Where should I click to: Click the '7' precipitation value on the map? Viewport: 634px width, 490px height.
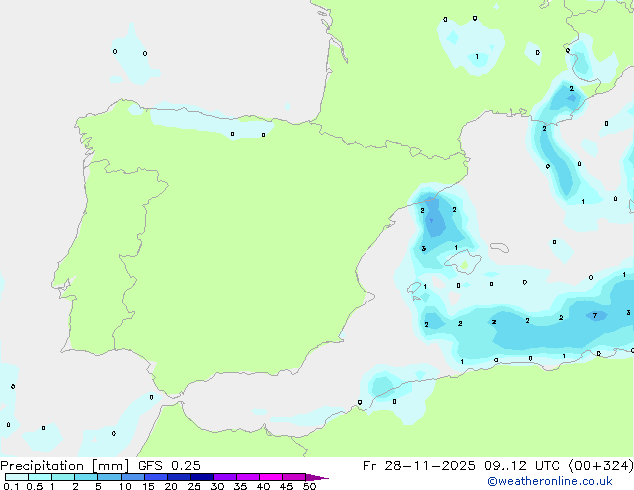[x=594, y=315]
